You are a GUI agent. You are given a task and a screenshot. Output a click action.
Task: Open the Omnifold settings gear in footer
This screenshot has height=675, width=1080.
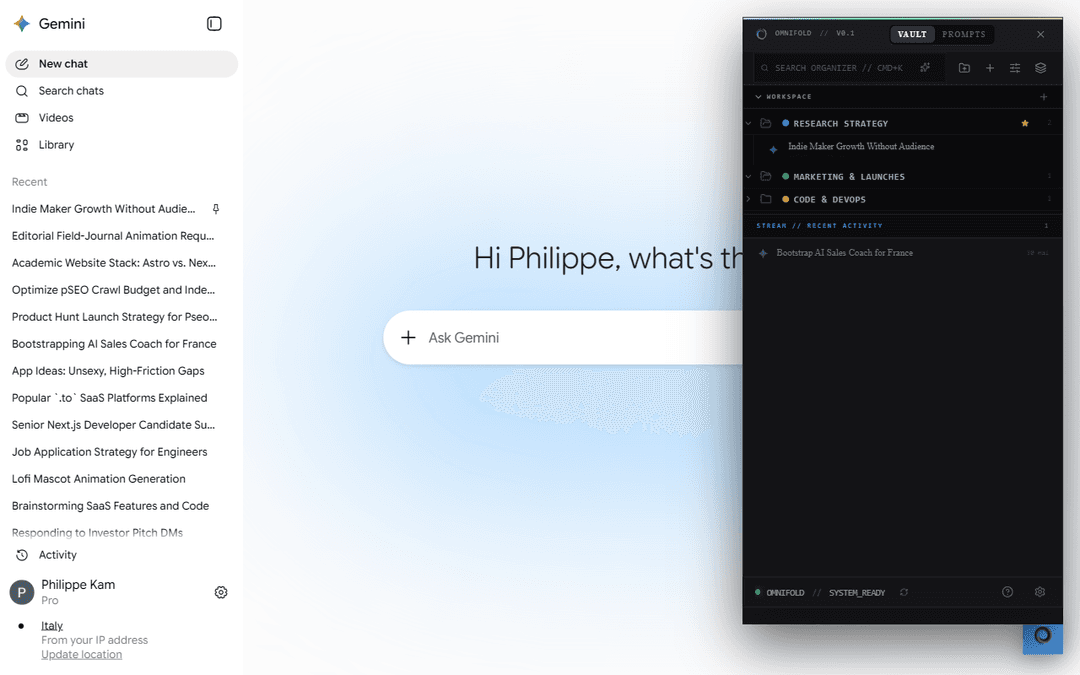point(1040,592)
